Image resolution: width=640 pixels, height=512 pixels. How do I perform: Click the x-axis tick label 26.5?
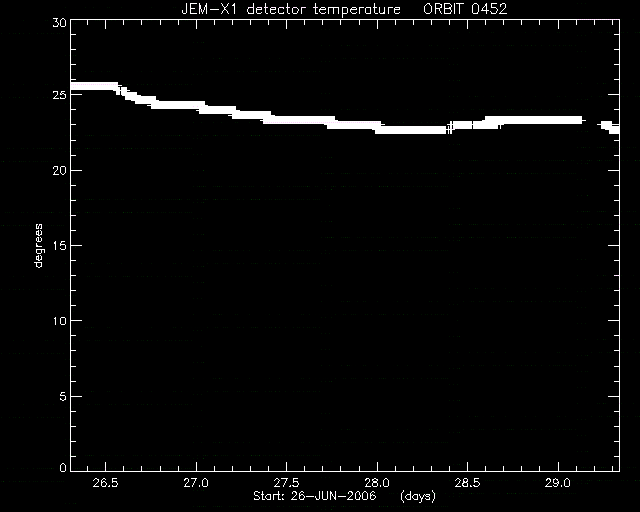coord(105,483)
